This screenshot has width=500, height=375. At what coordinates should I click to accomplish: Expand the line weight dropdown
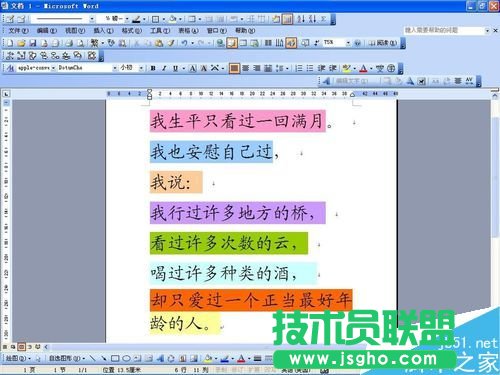(127, 19)
